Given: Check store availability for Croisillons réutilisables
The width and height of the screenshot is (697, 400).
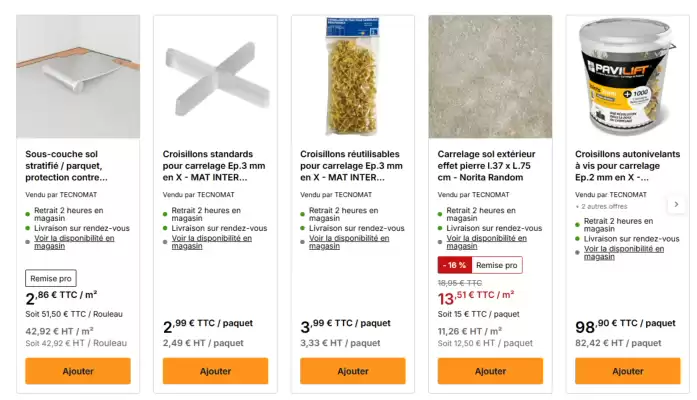Looking at the screenshot, I should pos(349,242).
